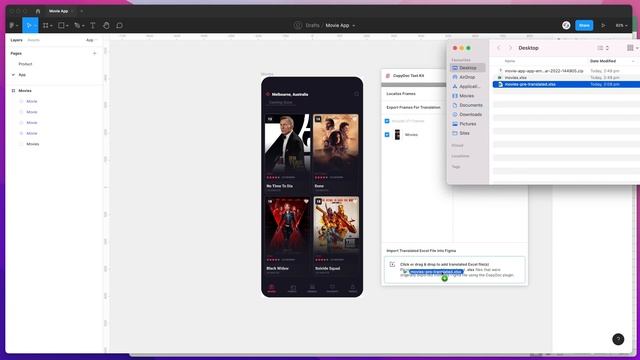640x360 pixels.
Task: Click the upload icon in import drop zone
Action: [x=392, y=264]
